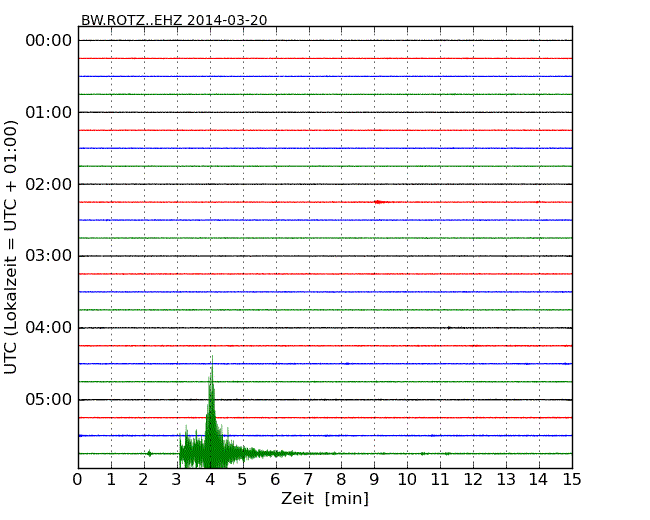Click the plot title BW.ROTZ..EHZ 2014-03-20
Viewport: 650px width, 520px height.
click(x=174, y=20)
